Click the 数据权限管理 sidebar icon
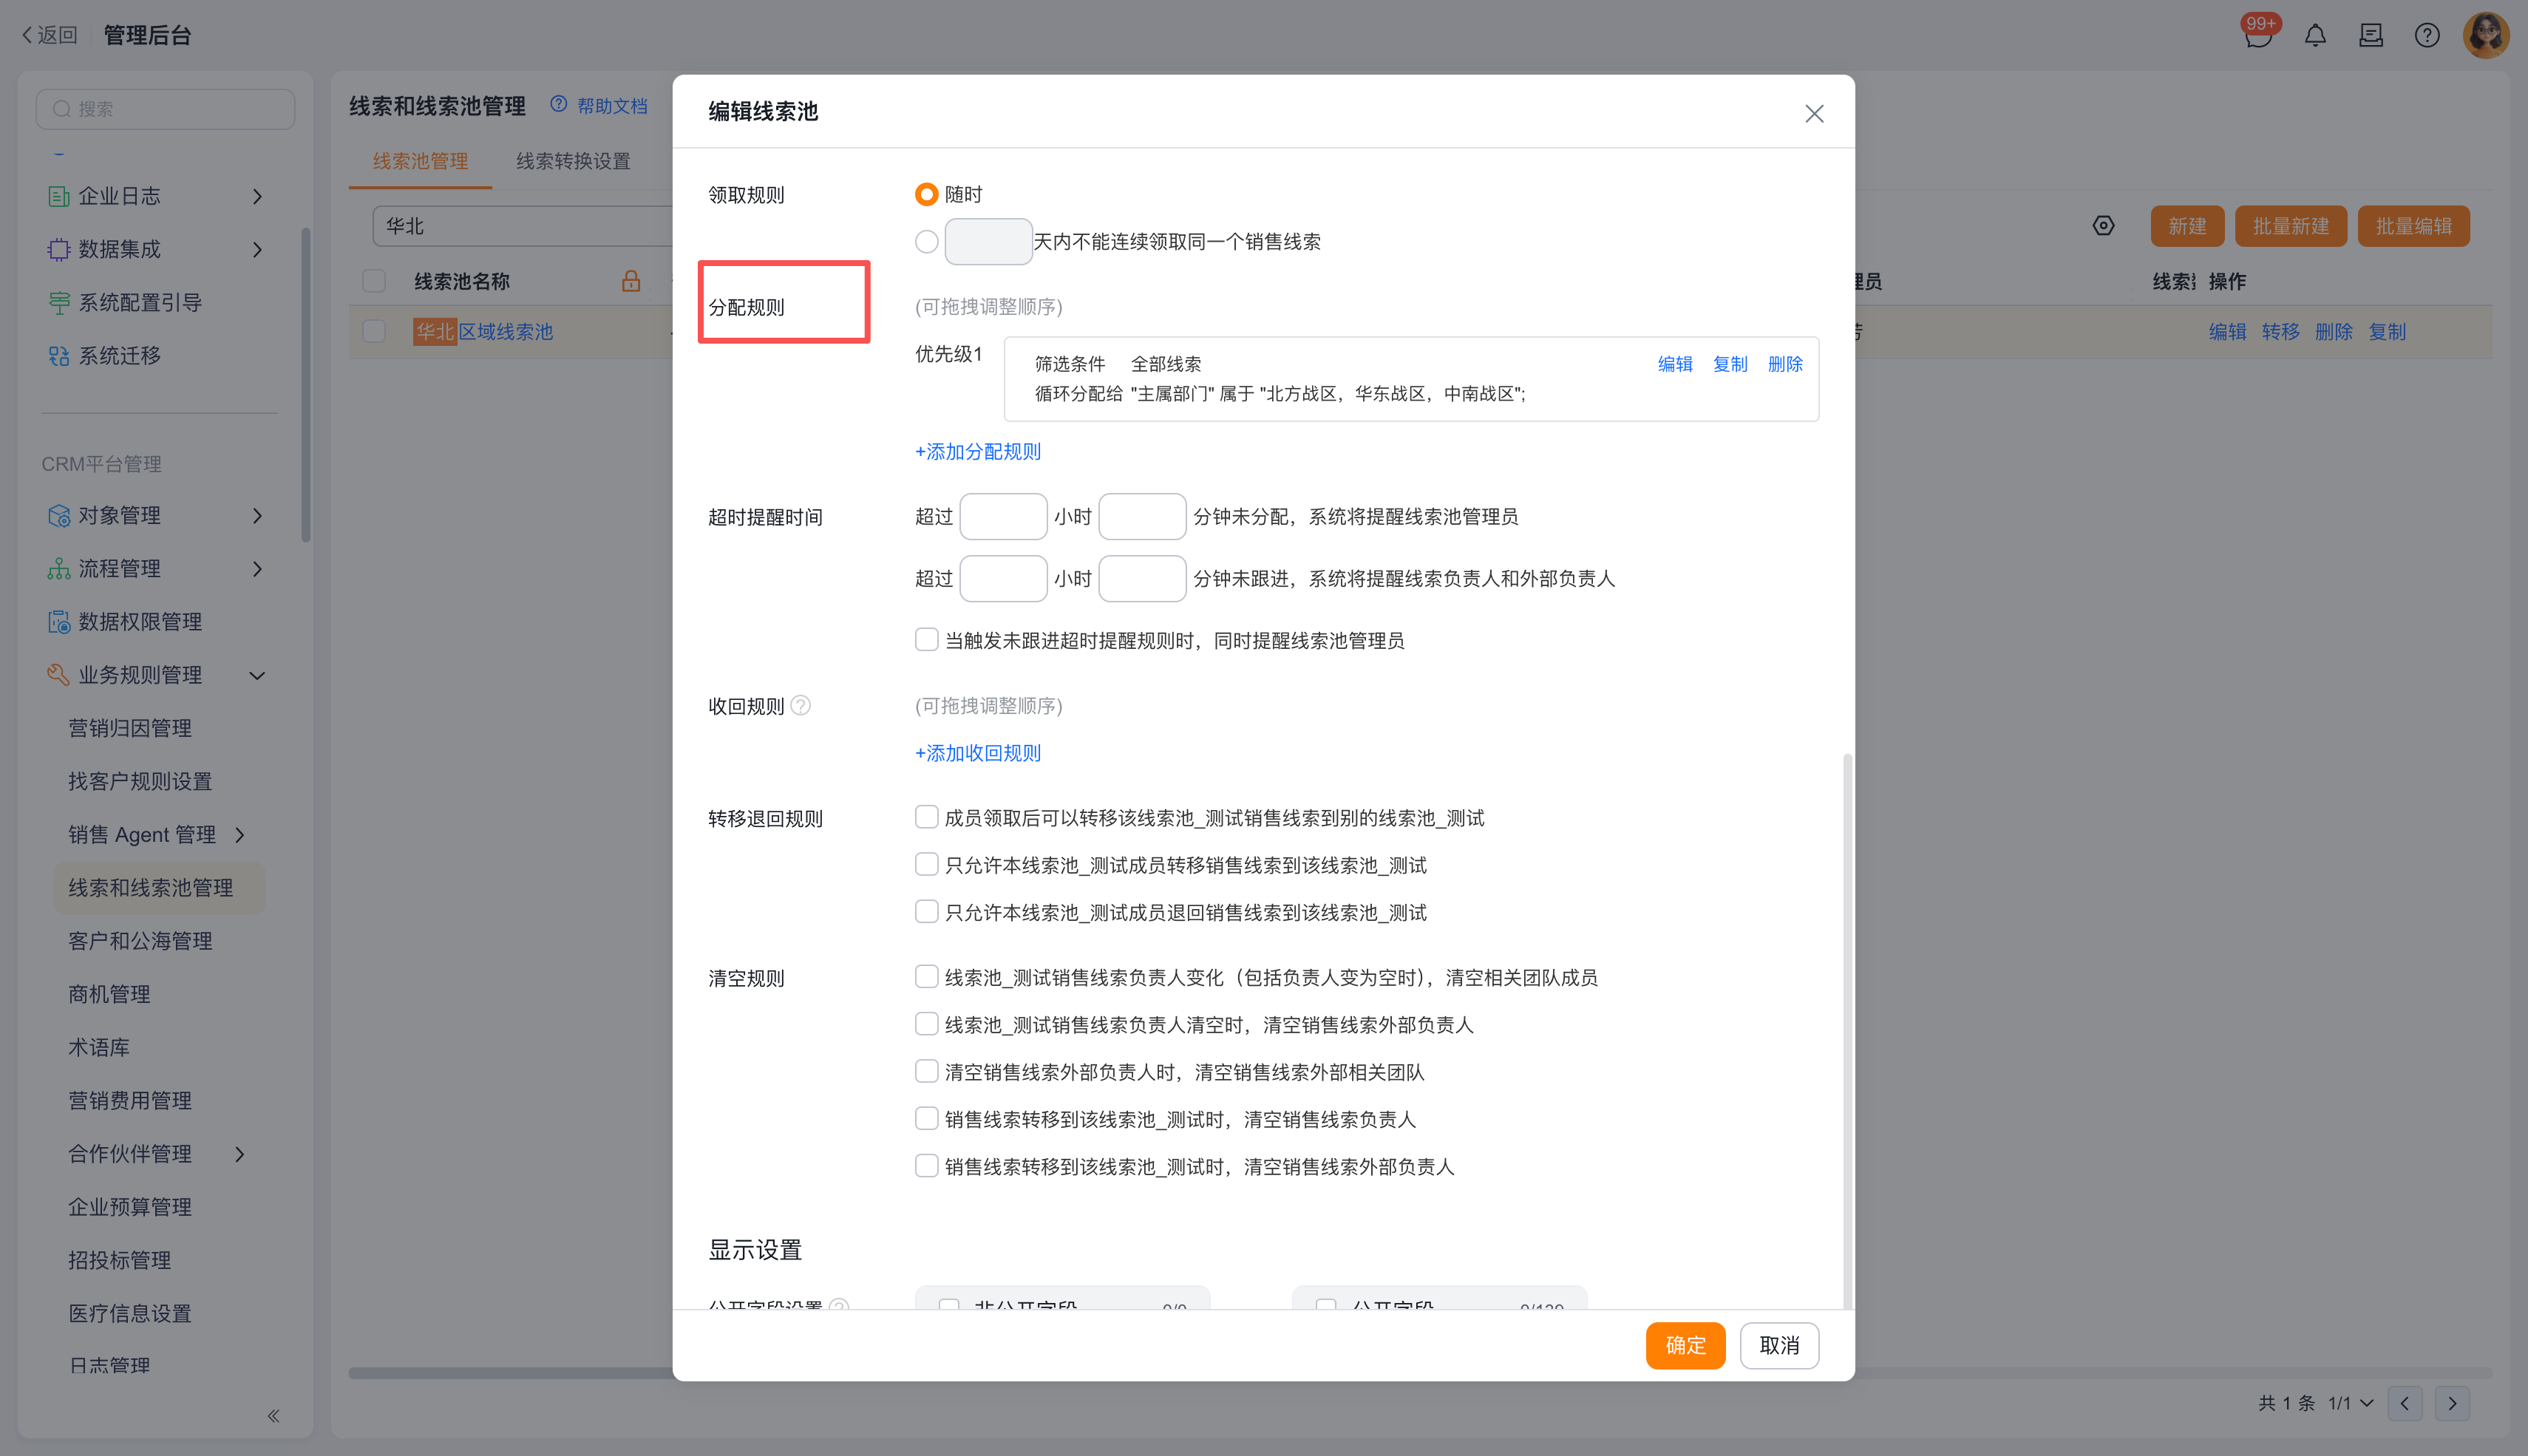This screenshot has height=1456, width=2528. [59, 622]
